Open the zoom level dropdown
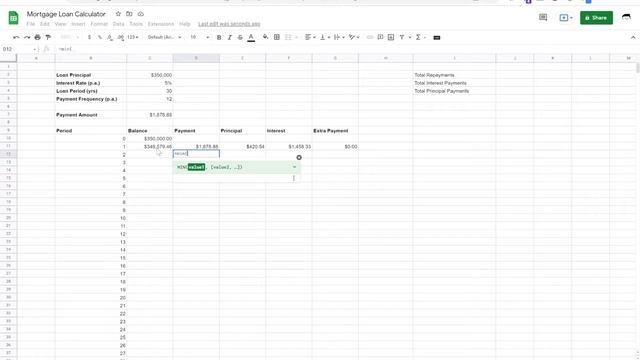This screenshot has height=360, width=640. 69,37
